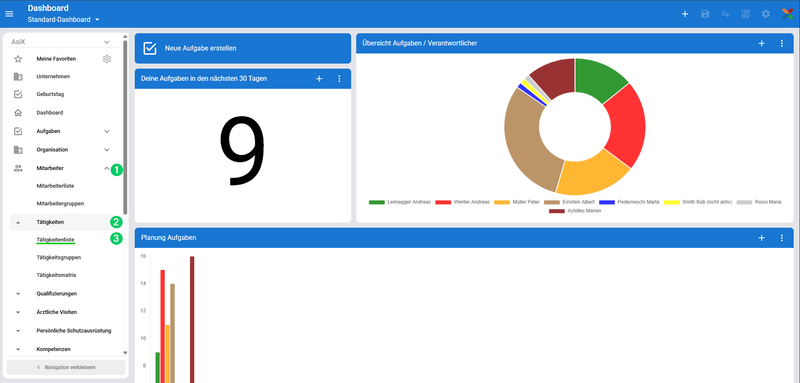This screenshot has height=383, width=800.
Task: Click the playlist-add icon in the header
Action: click(x=726, y=14)
